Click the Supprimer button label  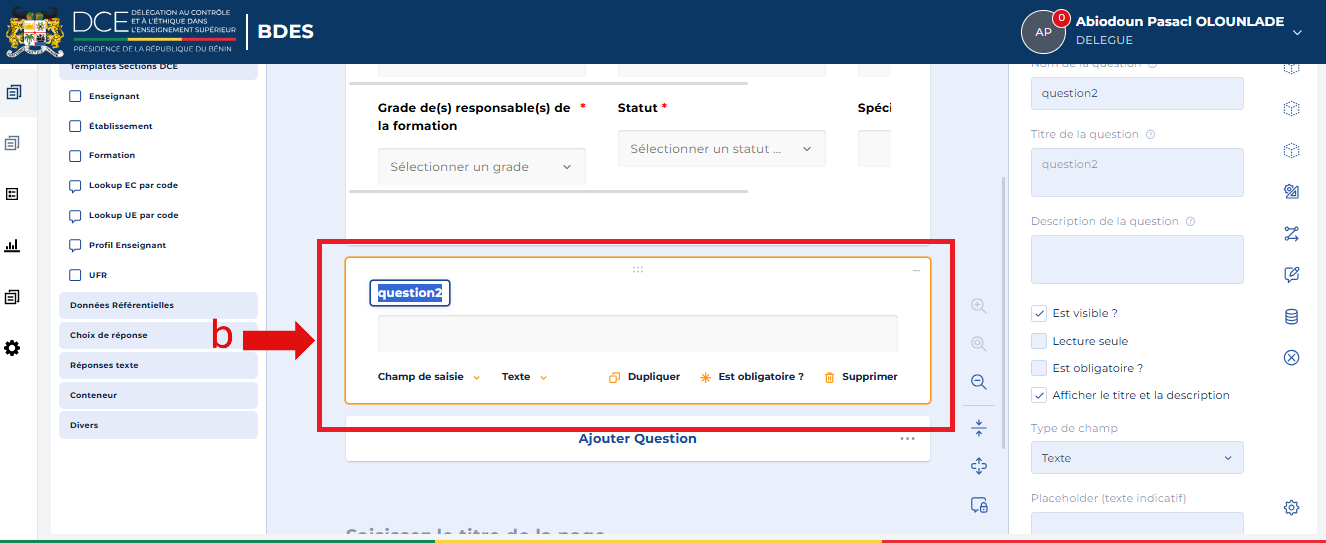[x=870, y=377]
